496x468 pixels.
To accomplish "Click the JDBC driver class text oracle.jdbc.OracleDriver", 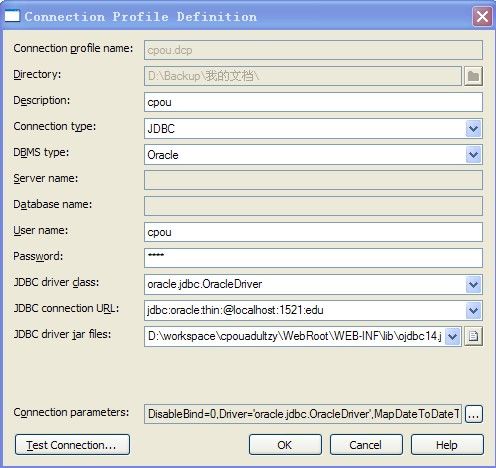I will [205, 284].
